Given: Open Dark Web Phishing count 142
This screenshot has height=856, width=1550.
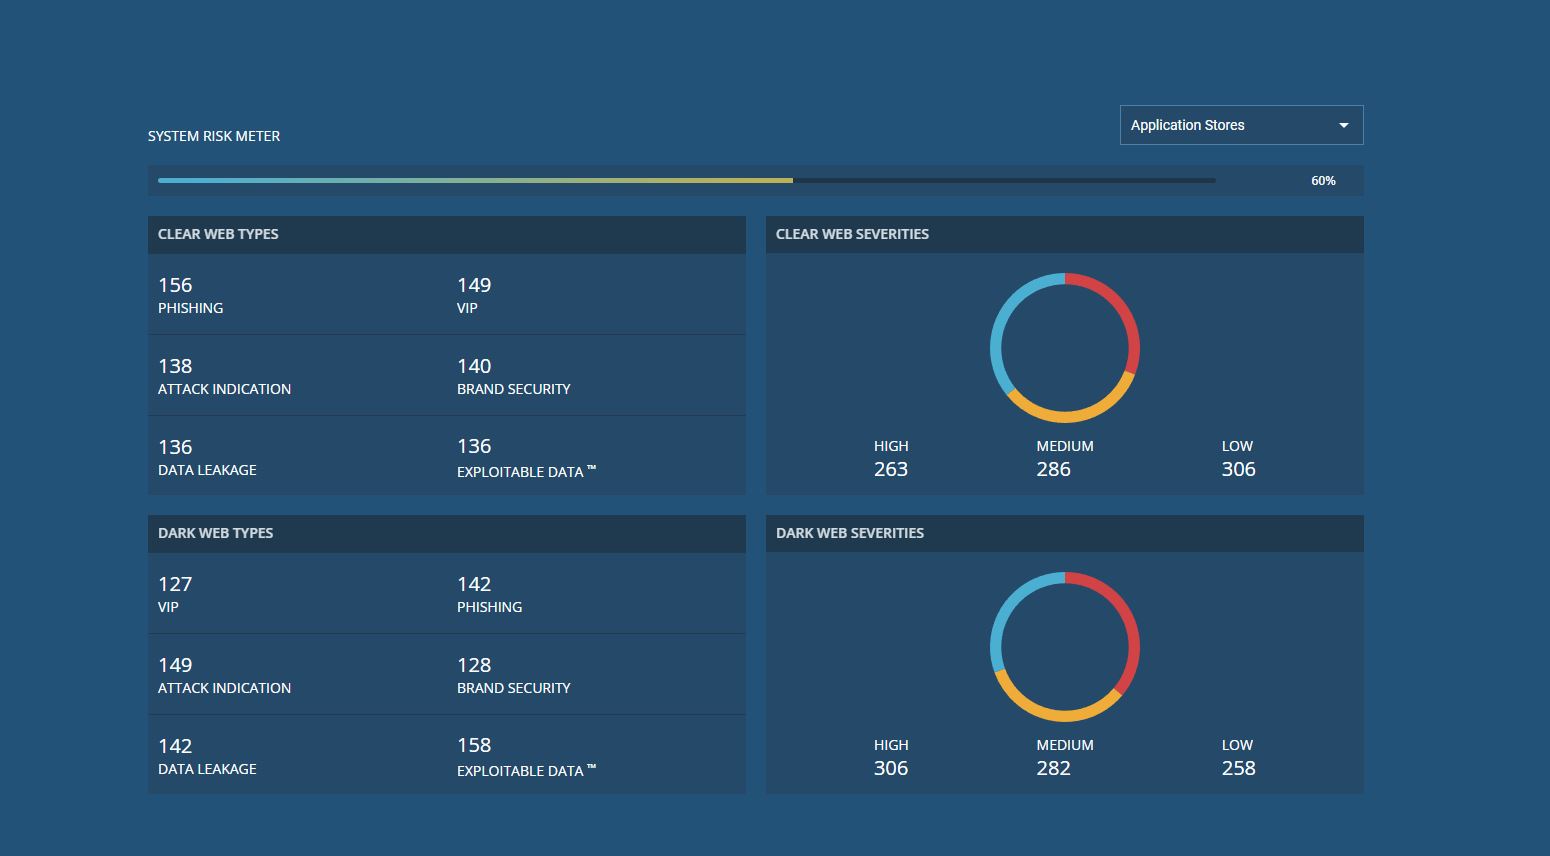Looking at the screenshot, I should 474,585.
